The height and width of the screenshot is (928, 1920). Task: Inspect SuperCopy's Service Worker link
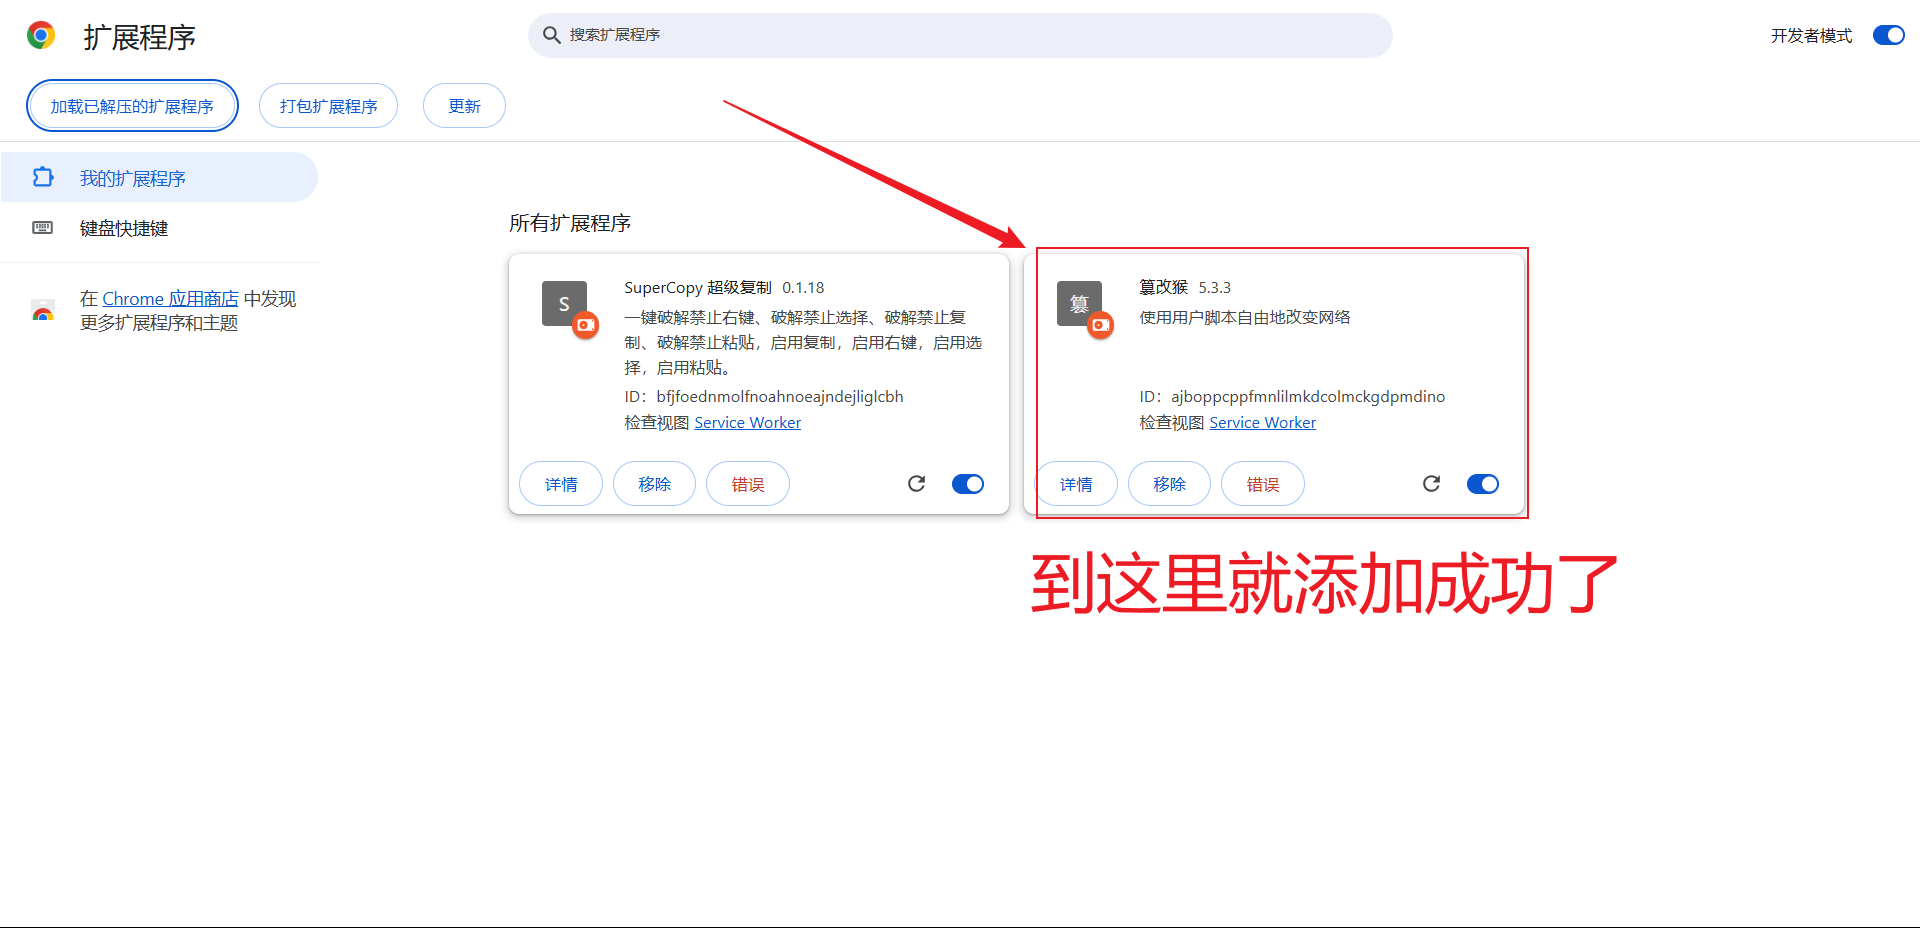click(x=747, y=423)
